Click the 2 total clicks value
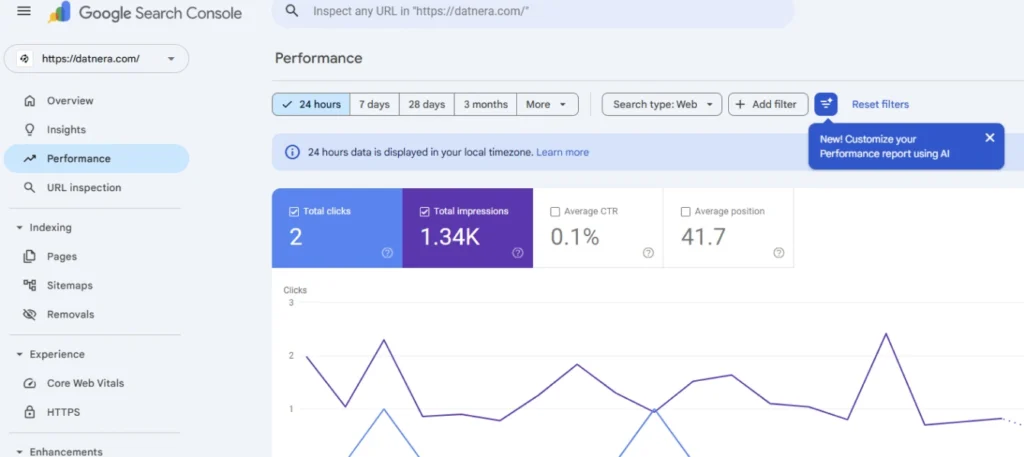This screenshot has height=457, width=1024. [296, 237]
